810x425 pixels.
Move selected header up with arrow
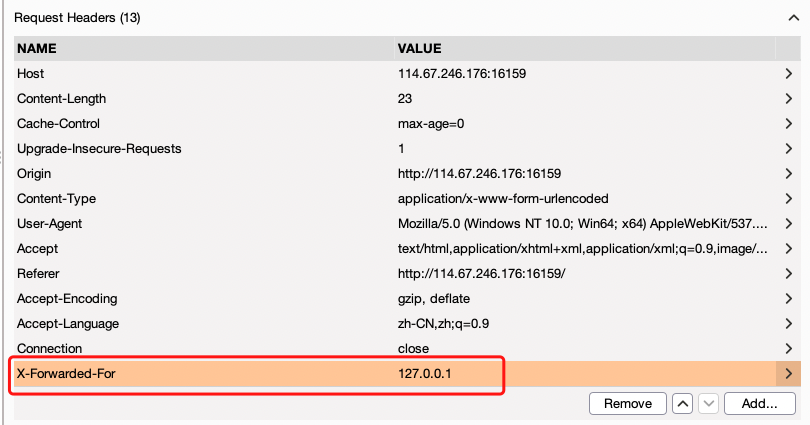[x=682, y=403]
